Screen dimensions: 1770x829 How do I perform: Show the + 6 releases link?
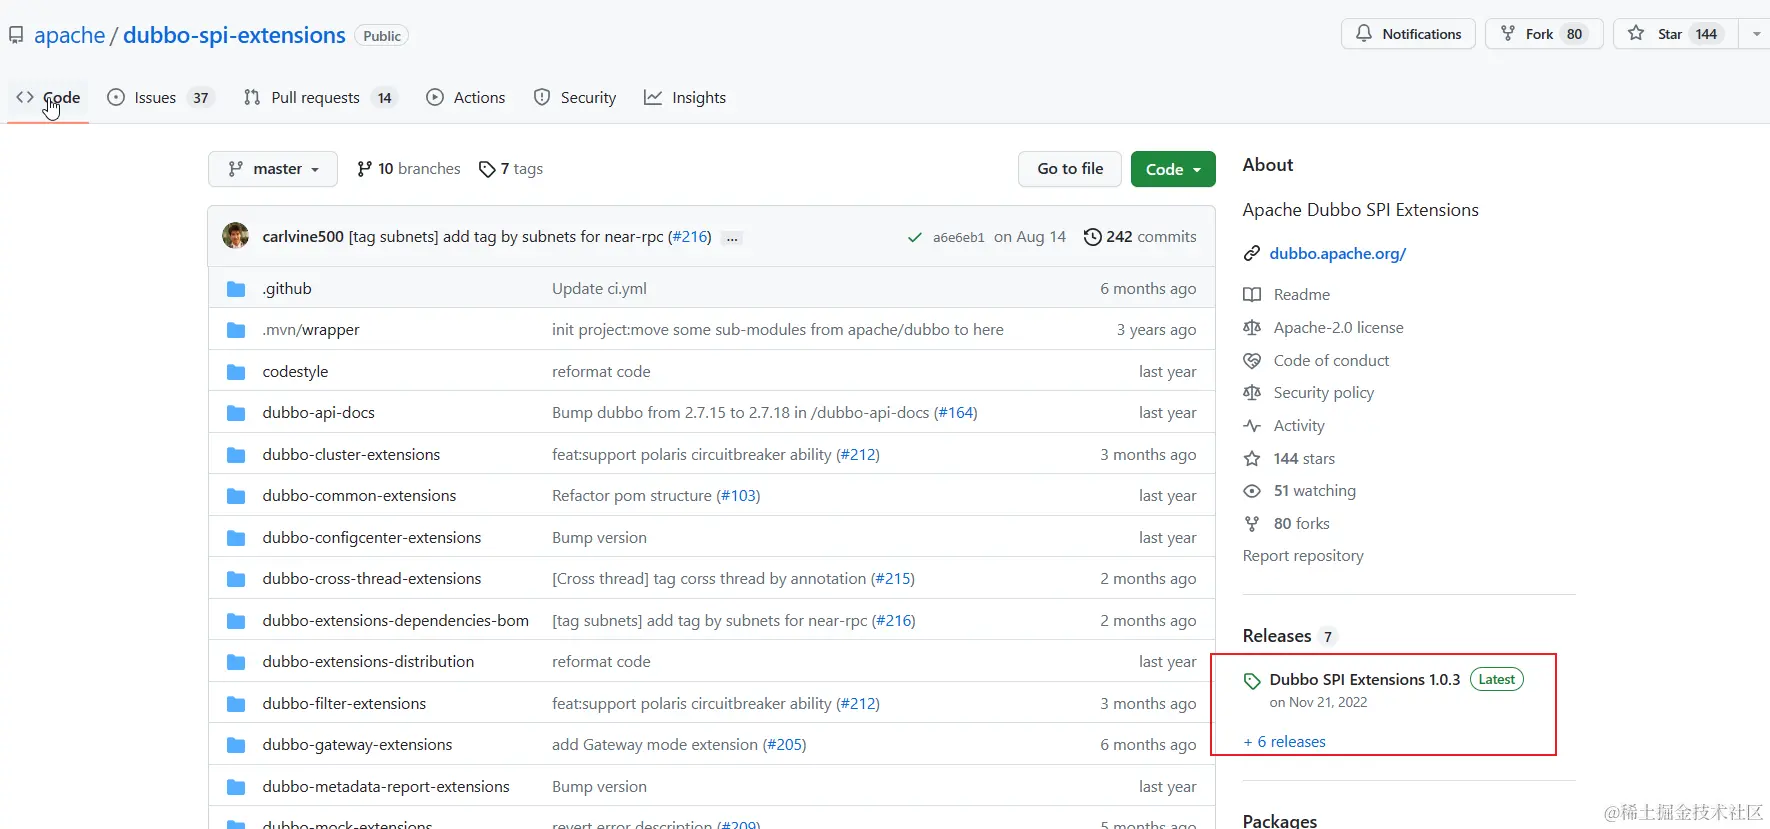(x=1285, y=742)
